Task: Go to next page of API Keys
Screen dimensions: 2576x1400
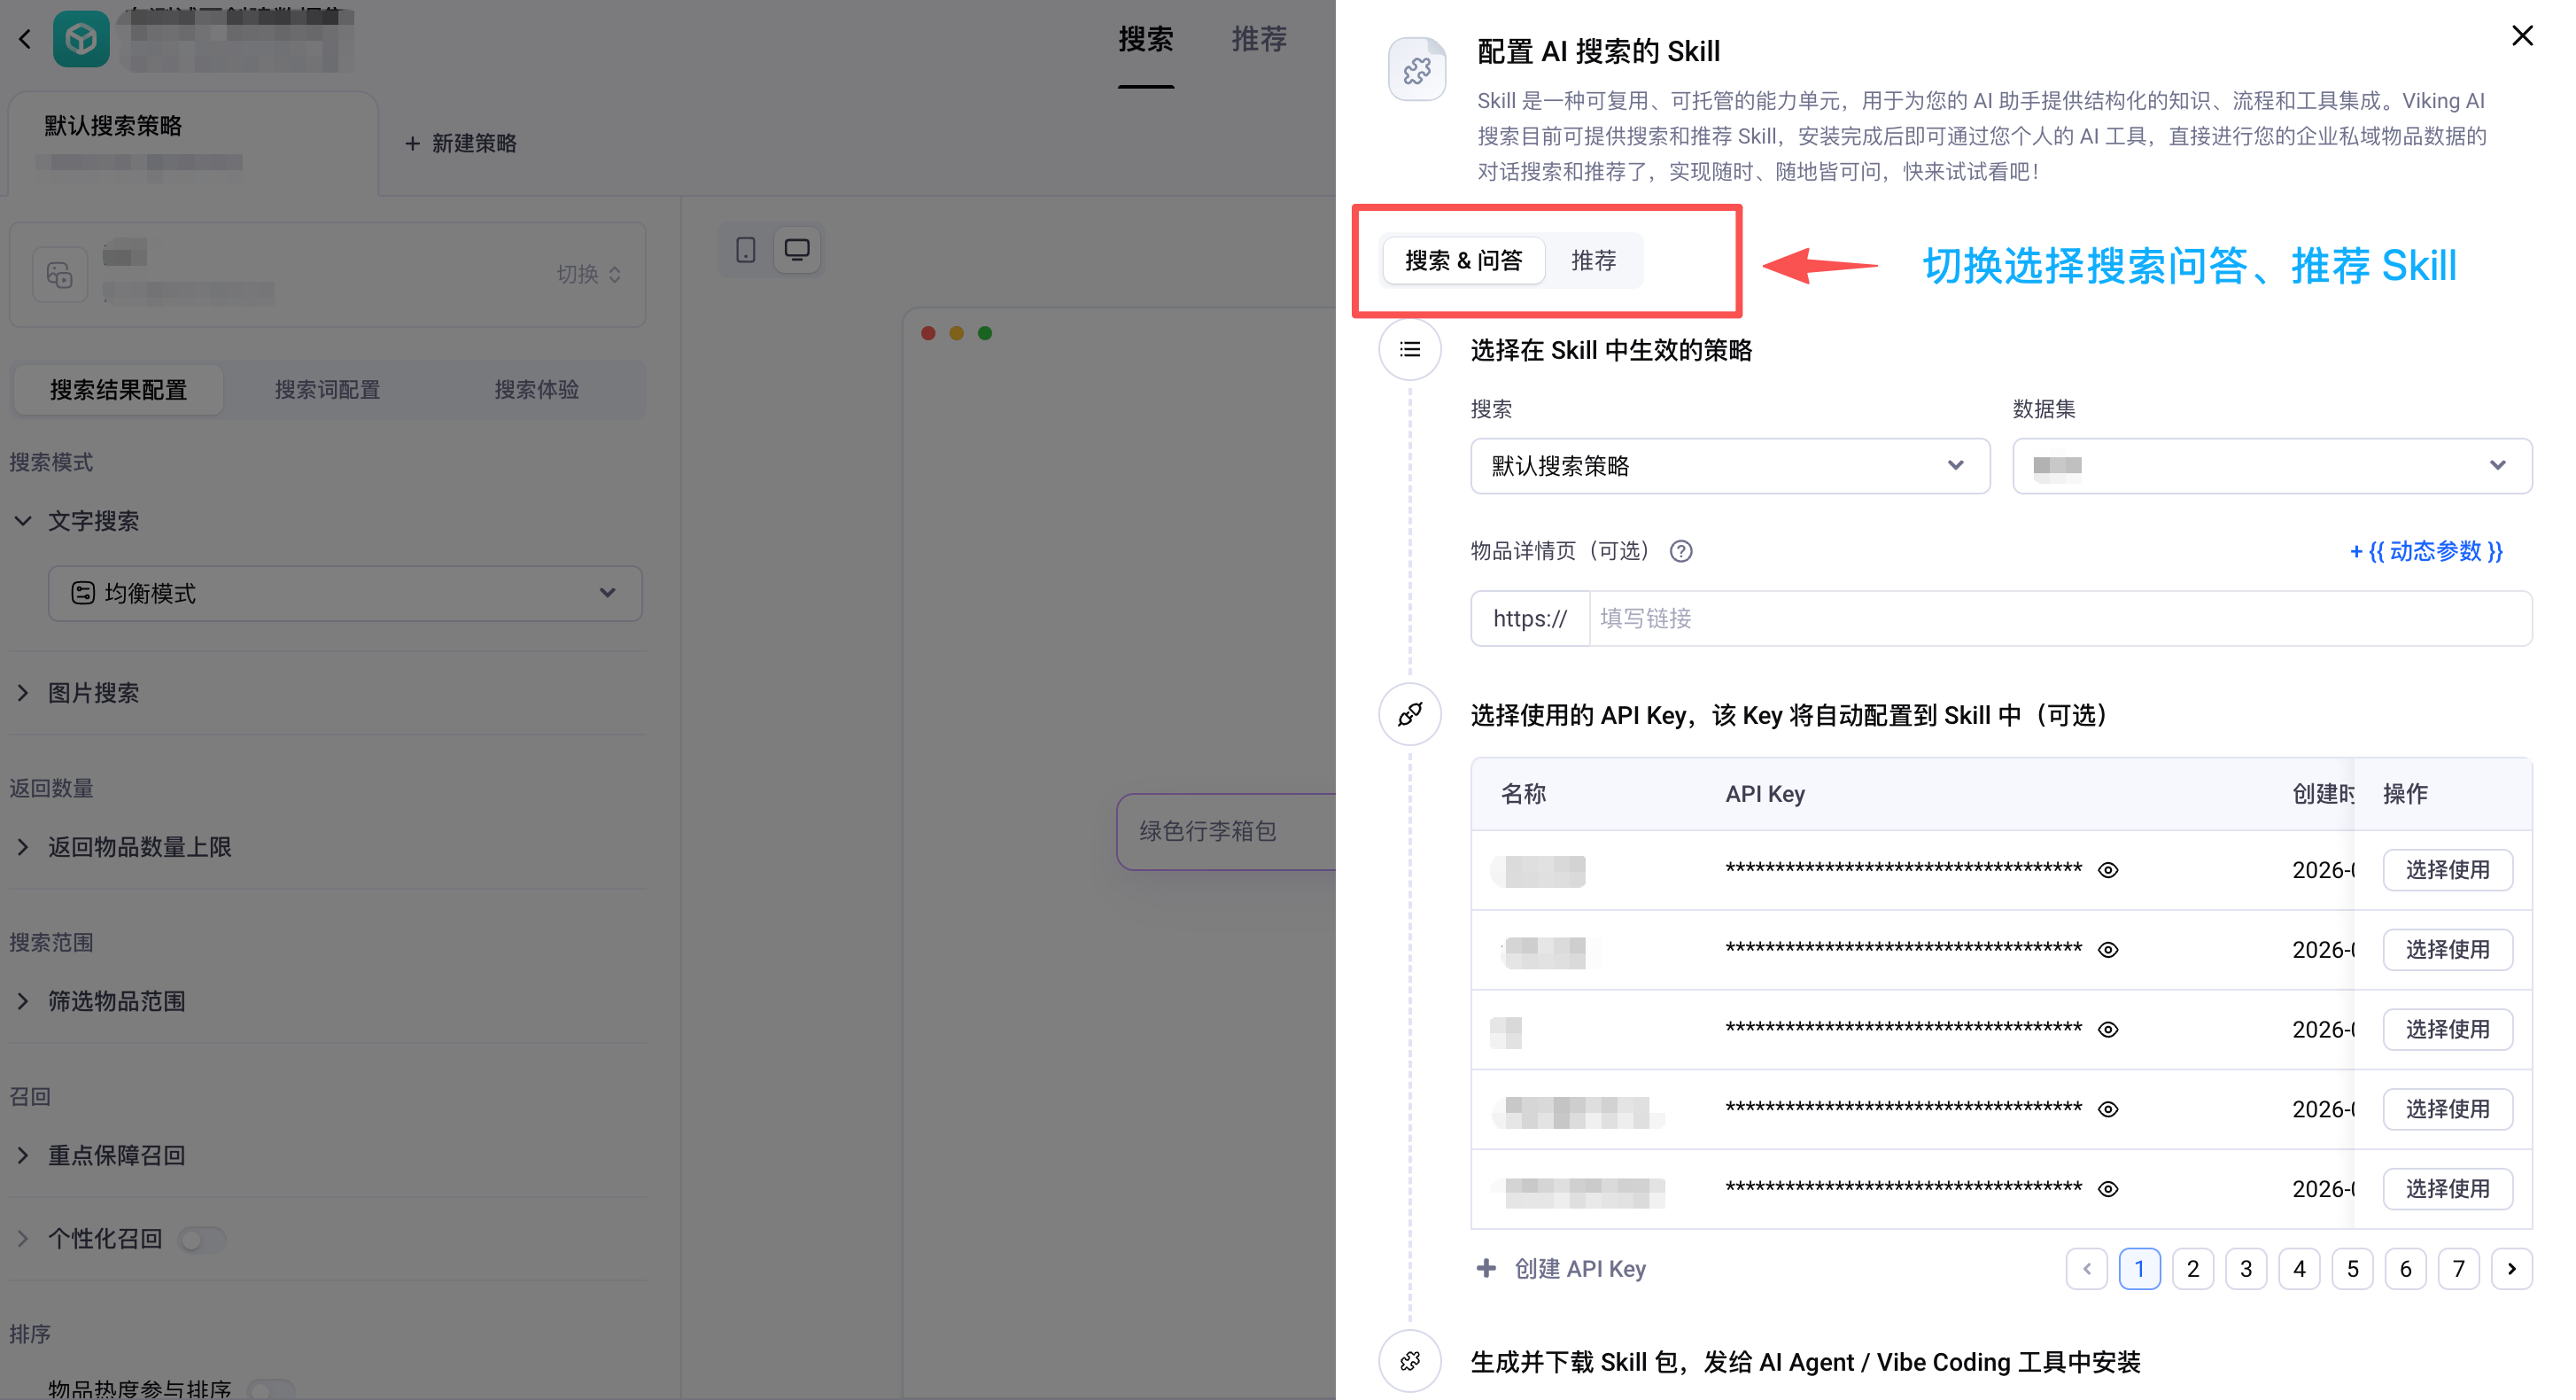Action: coord(2512,1269)
